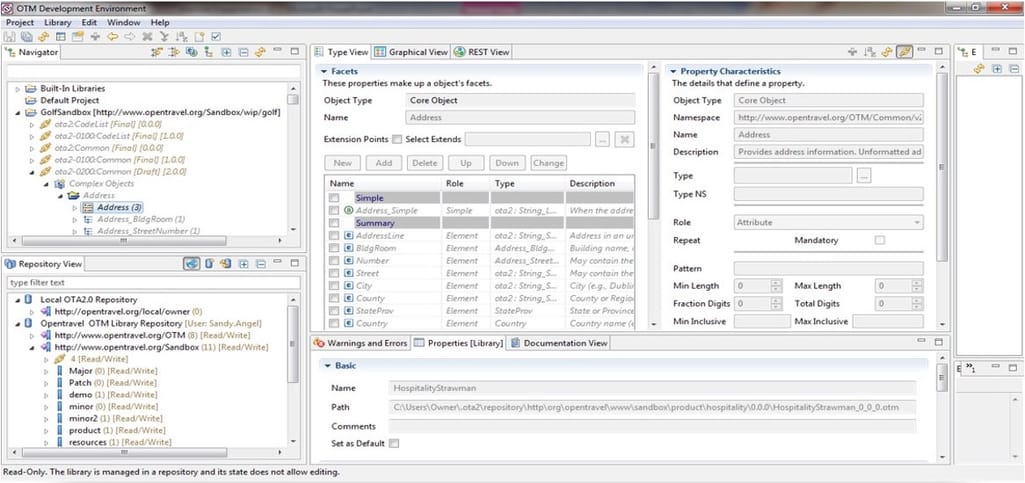Click the Change button
The image size is (1025, 483).
[548, 163]
